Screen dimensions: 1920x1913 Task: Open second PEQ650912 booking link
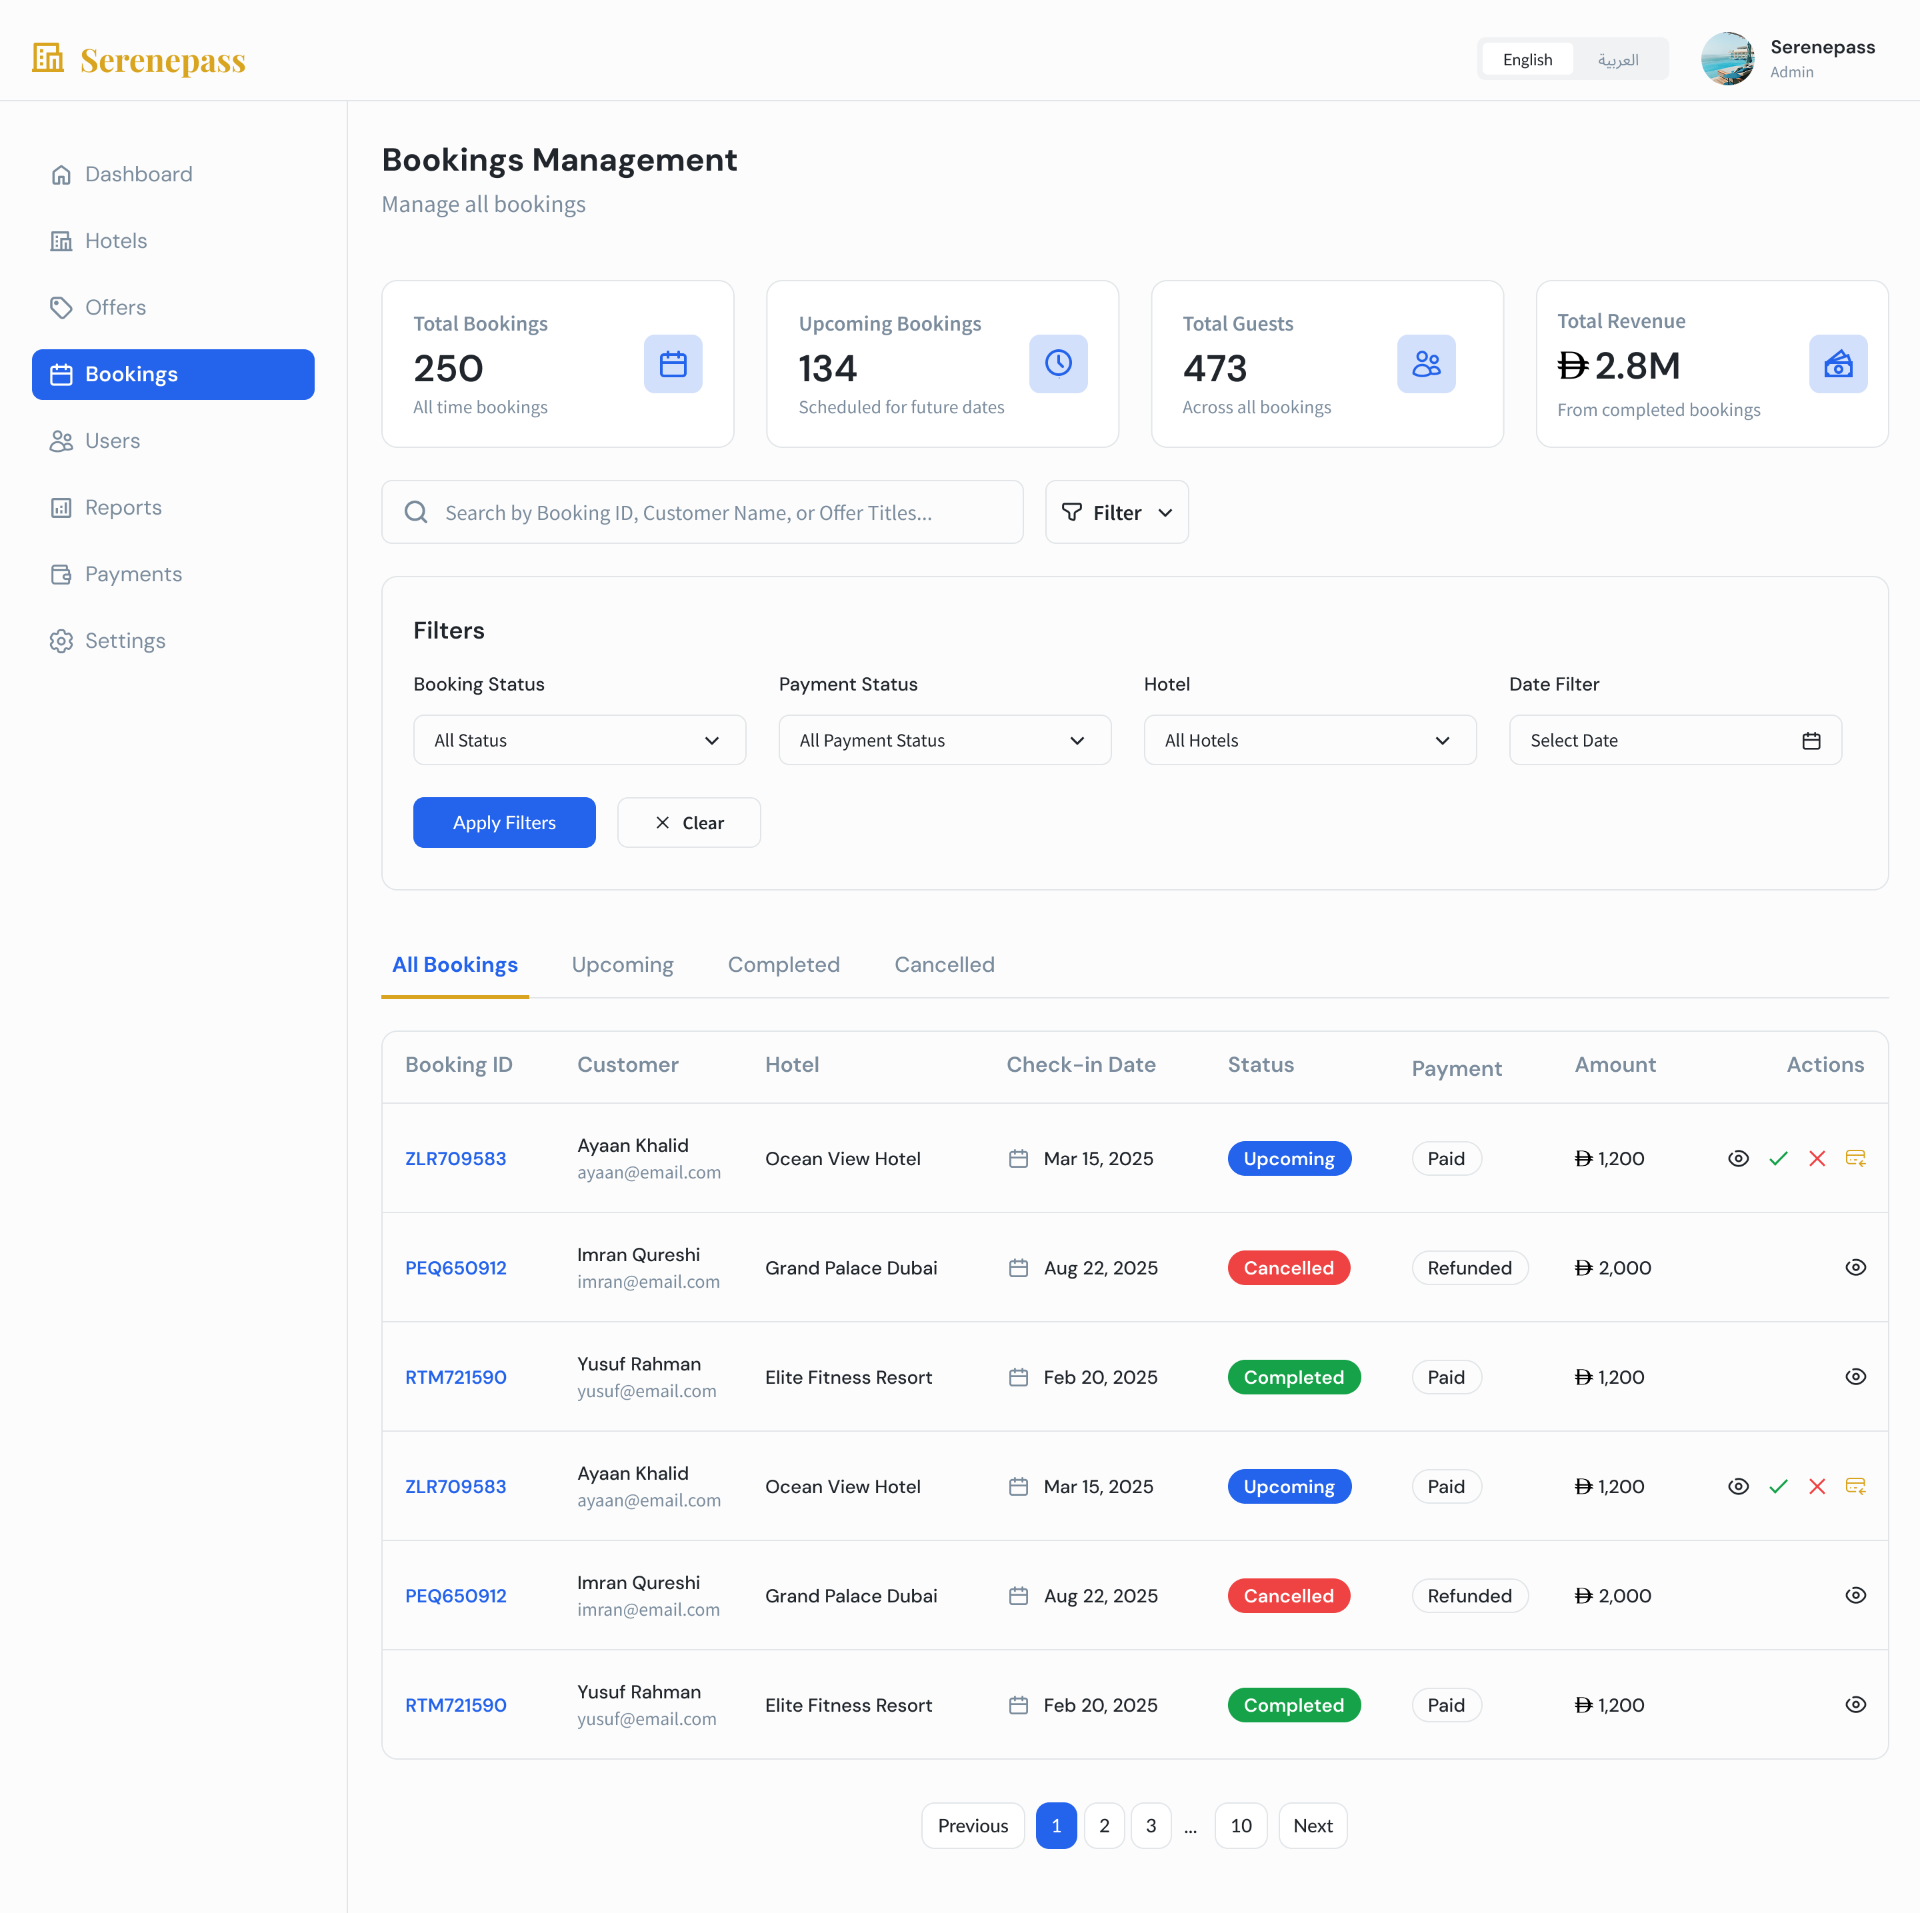455,1596
